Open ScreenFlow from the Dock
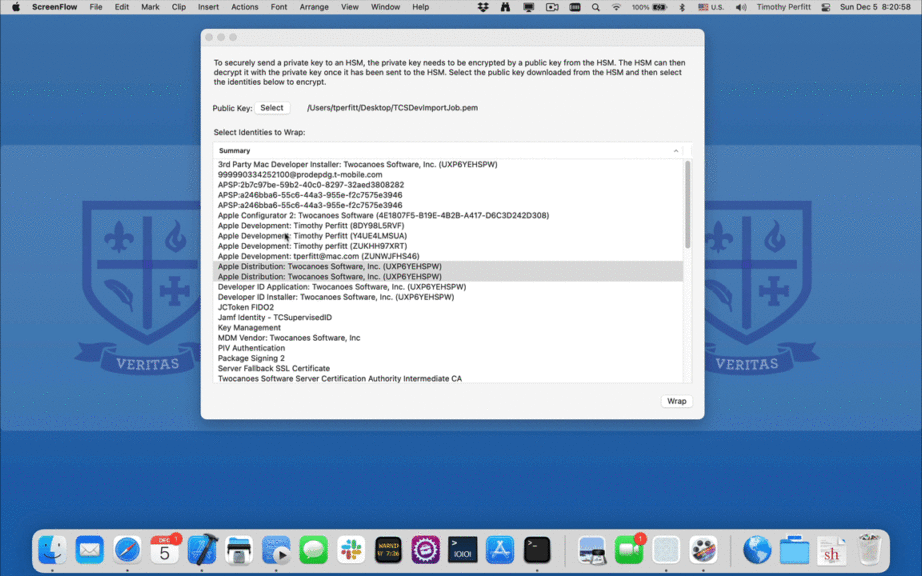 pyautogui.click(x=703, y=550)
